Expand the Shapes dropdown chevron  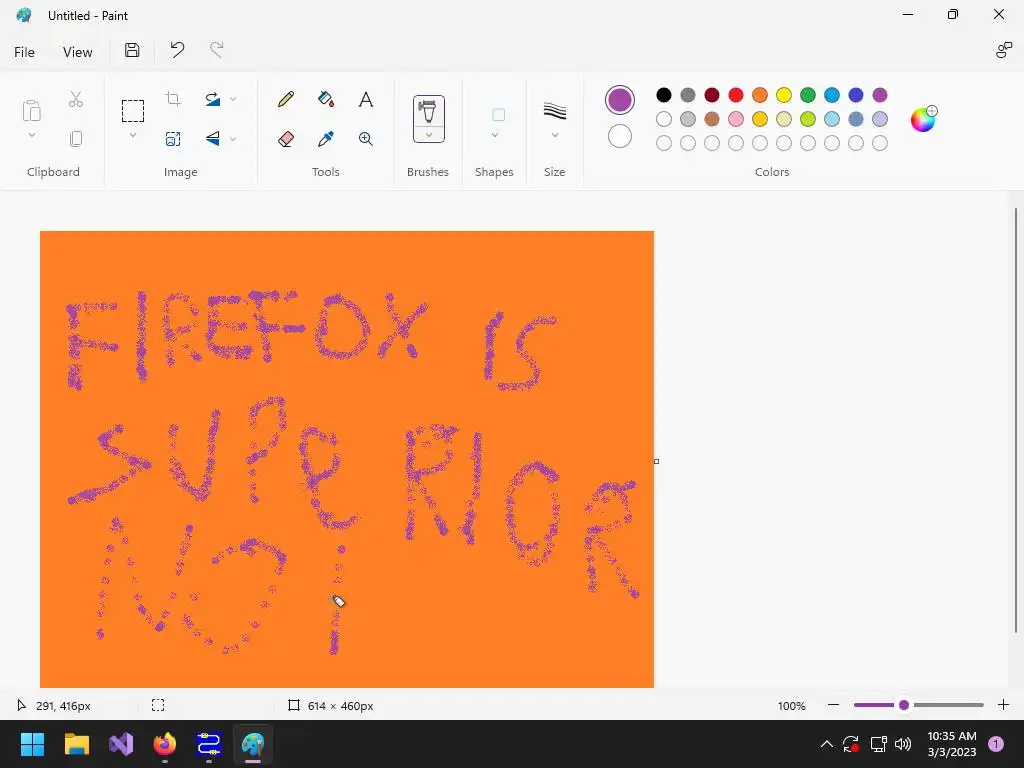coord(494,135)
